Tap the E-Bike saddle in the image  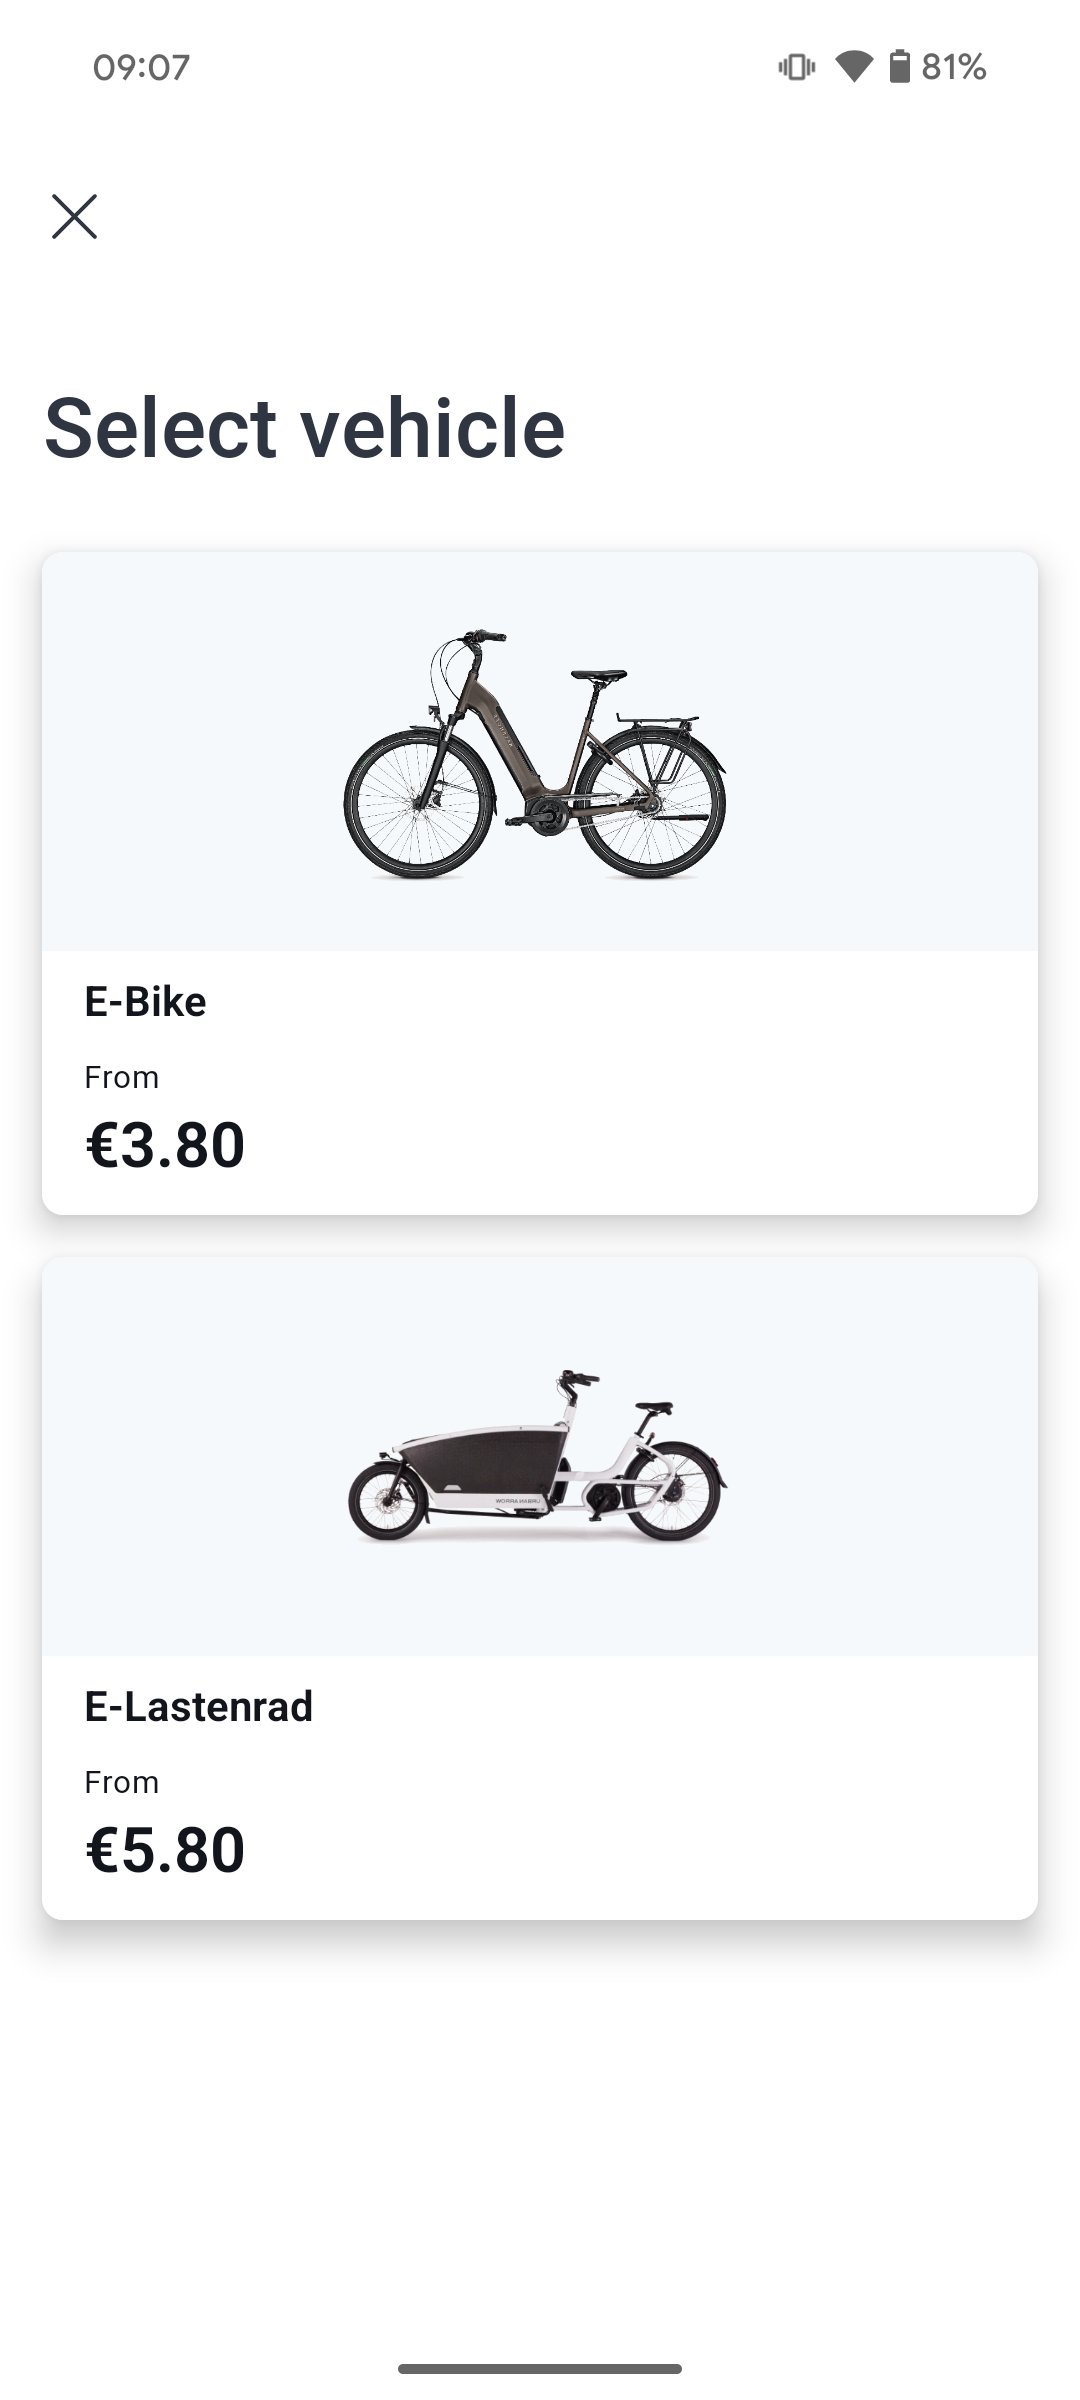click(598, 676)
